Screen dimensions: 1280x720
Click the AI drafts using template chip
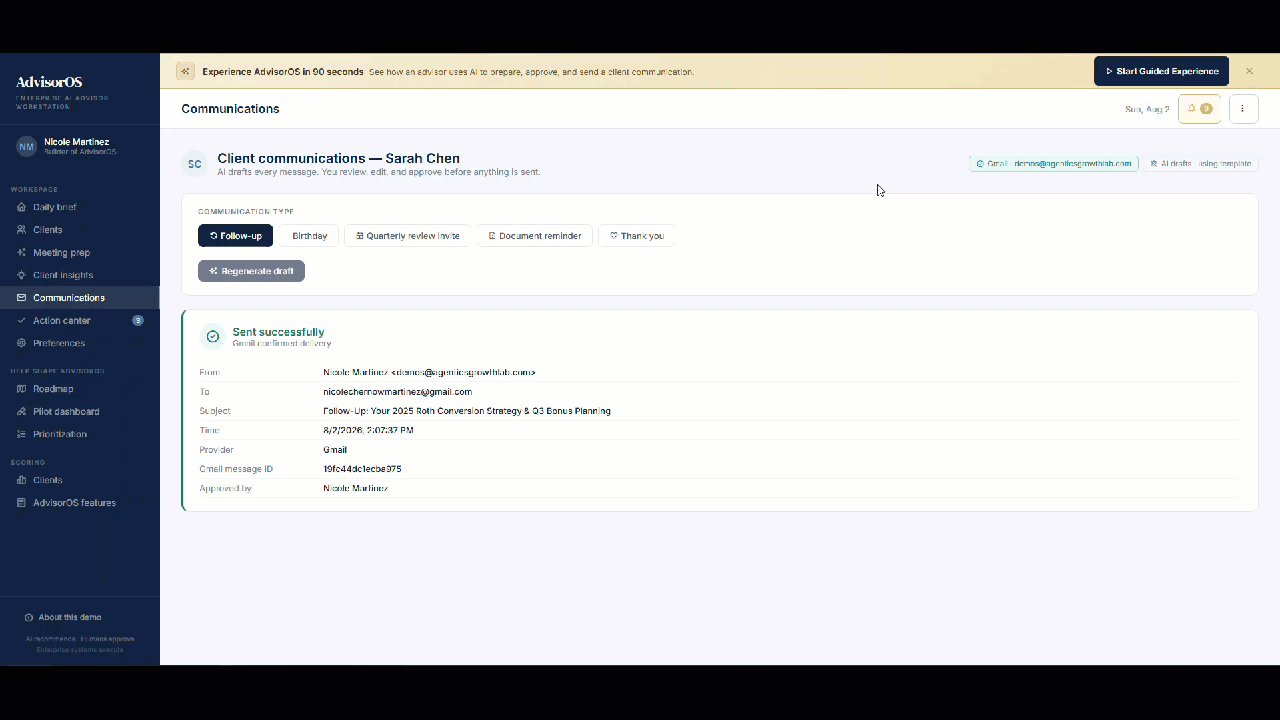coord(1200,163)
